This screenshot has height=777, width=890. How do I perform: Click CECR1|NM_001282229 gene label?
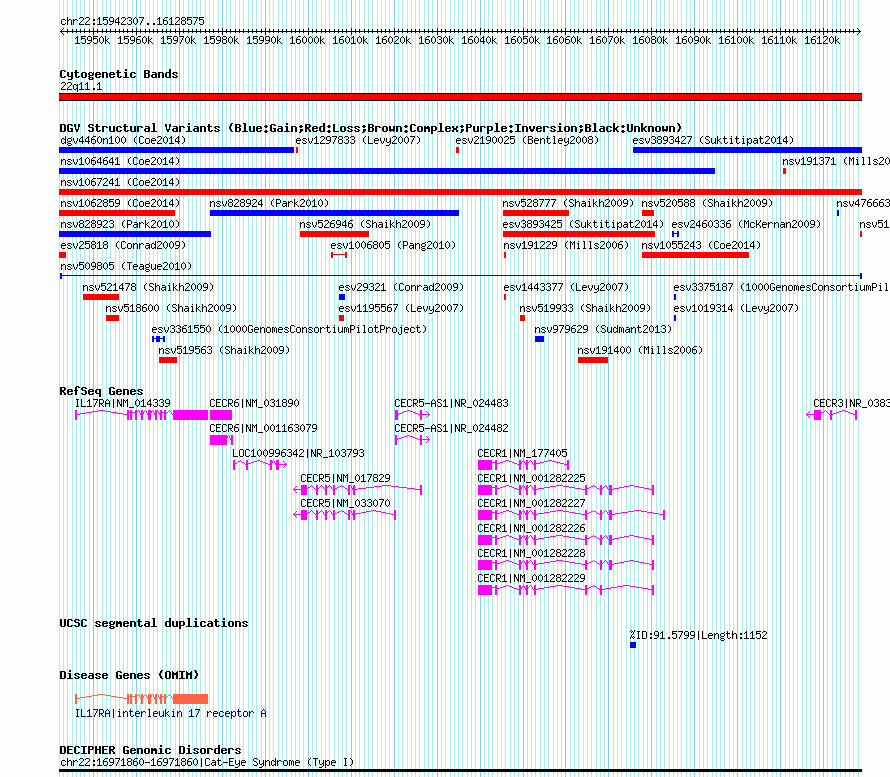coord(531,578)
